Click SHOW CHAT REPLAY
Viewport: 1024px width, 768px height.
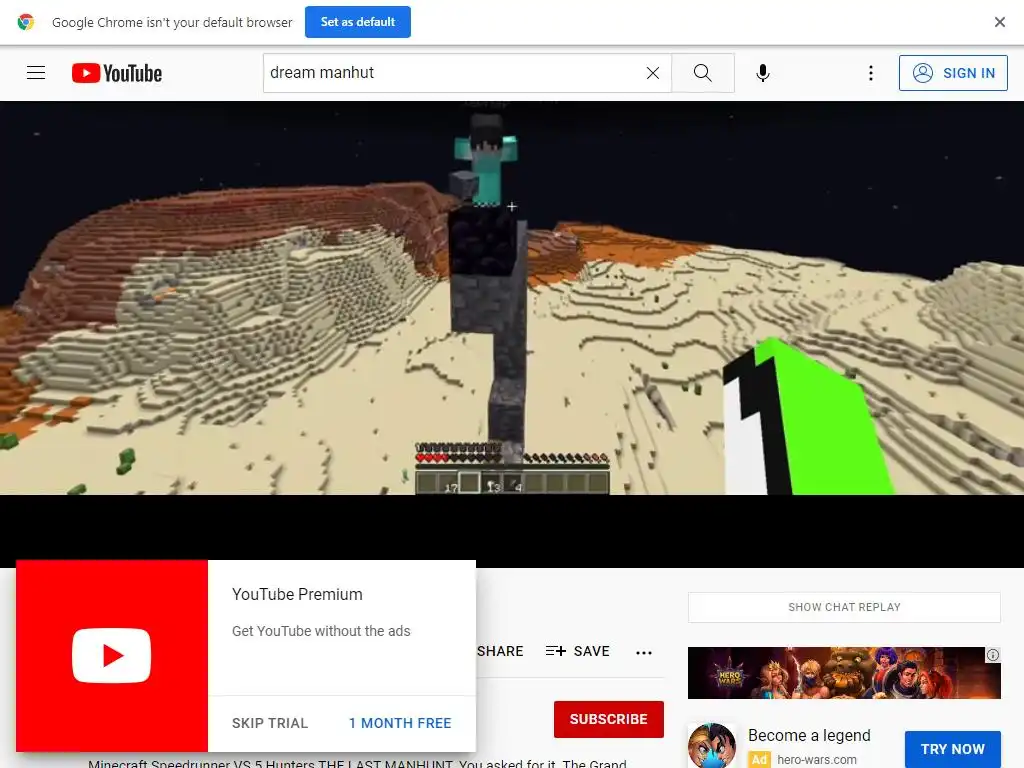point(844,607)
